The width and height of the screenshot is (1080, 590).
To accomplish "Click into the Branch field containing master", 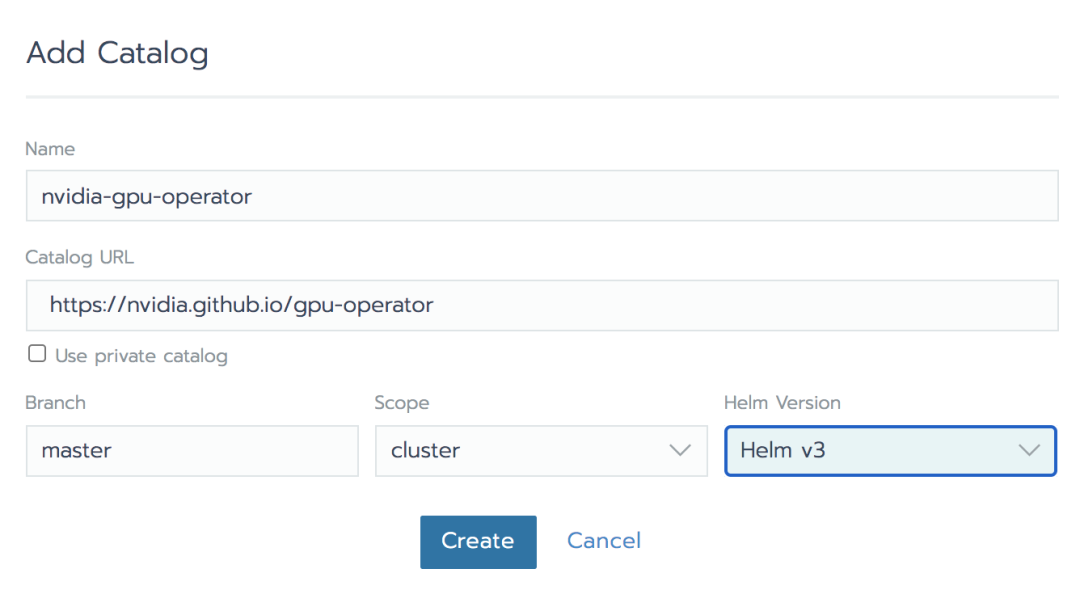I will 192,450.
